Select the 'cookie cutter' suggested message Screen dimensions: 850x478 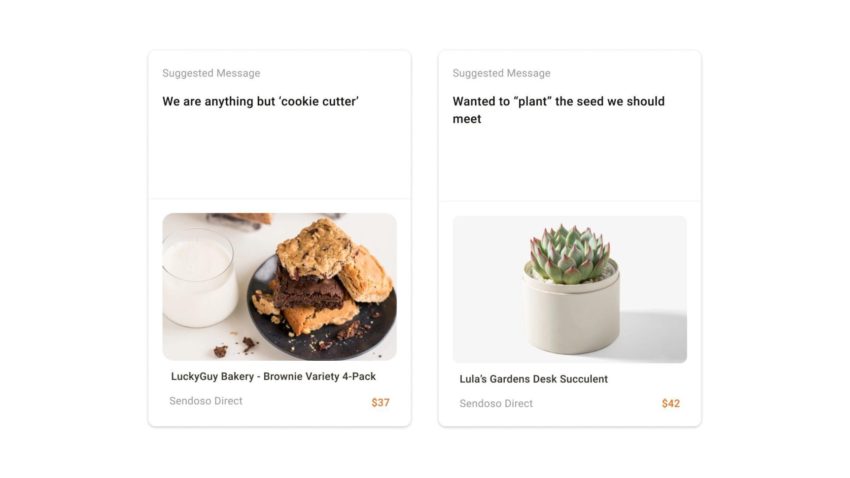point(260,101)
